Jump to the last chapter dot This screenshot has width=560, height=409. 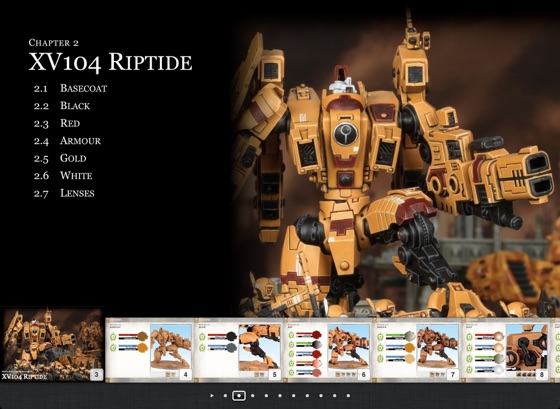(x=348, y=395)
